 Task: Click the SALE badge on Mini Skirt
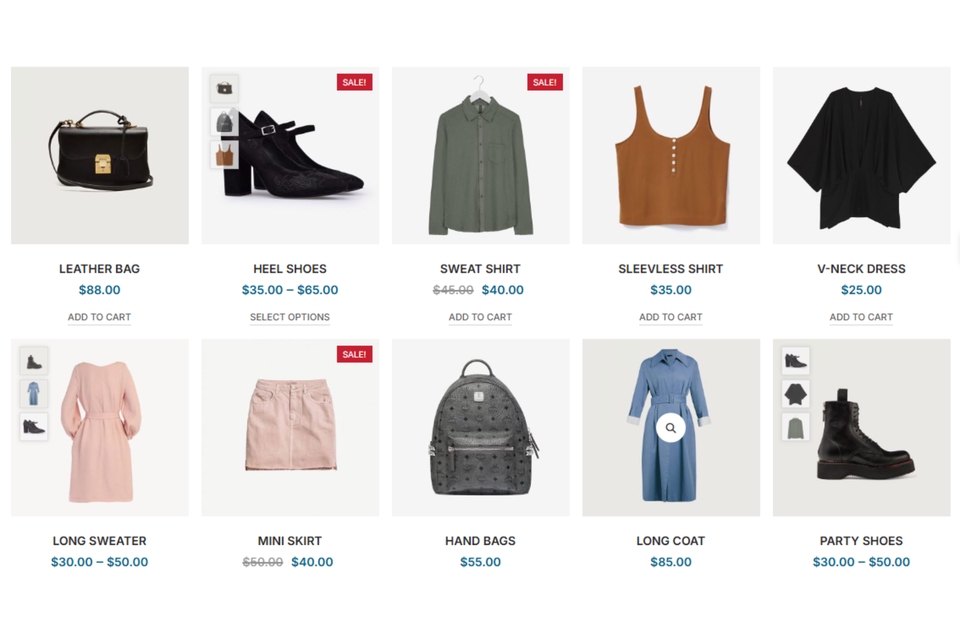click(354, 354)
